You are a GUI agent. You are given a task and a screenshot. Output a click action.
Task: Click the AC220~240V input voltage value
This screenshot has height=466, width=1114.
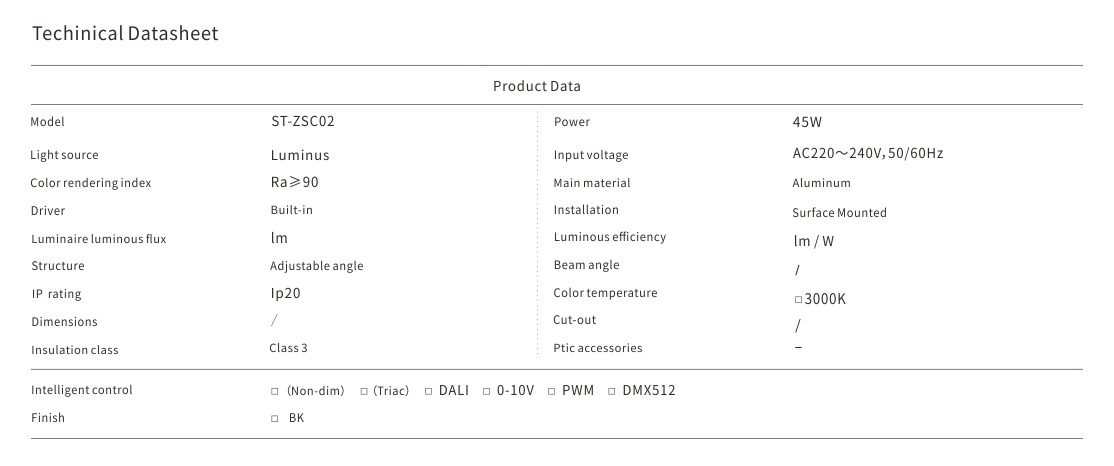coord(867,154)
